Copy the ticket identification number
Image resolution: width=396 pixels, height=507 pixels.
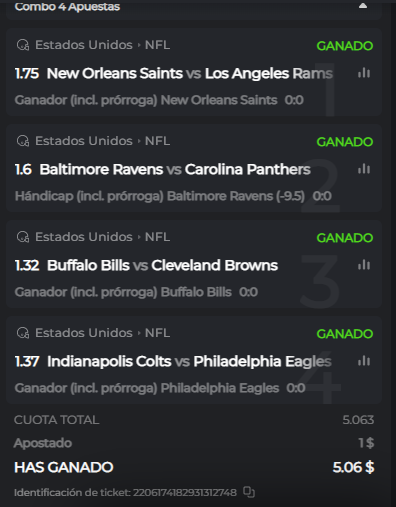[249, 492]
